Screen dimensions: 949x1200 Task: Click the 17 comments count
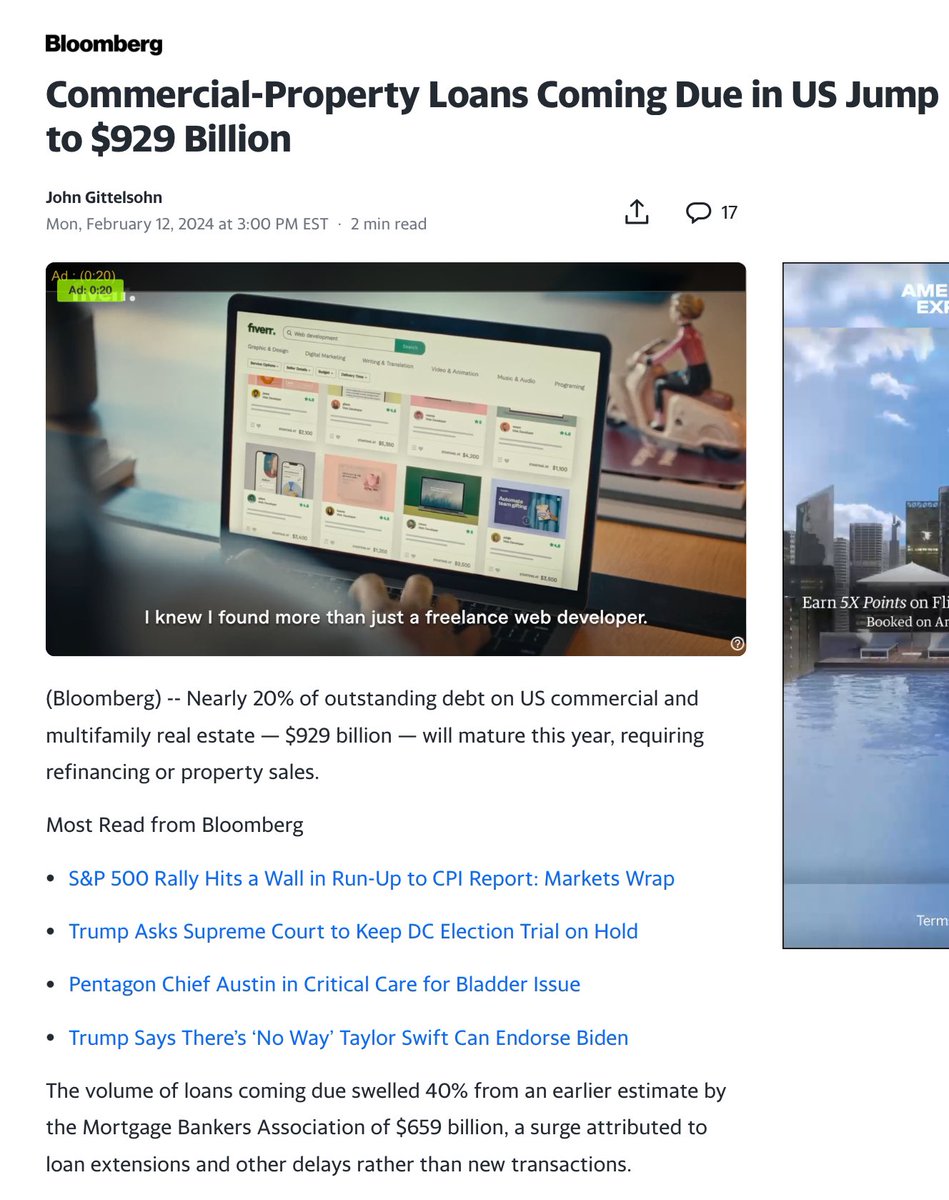pyautogui.click(x=729, y=212)
